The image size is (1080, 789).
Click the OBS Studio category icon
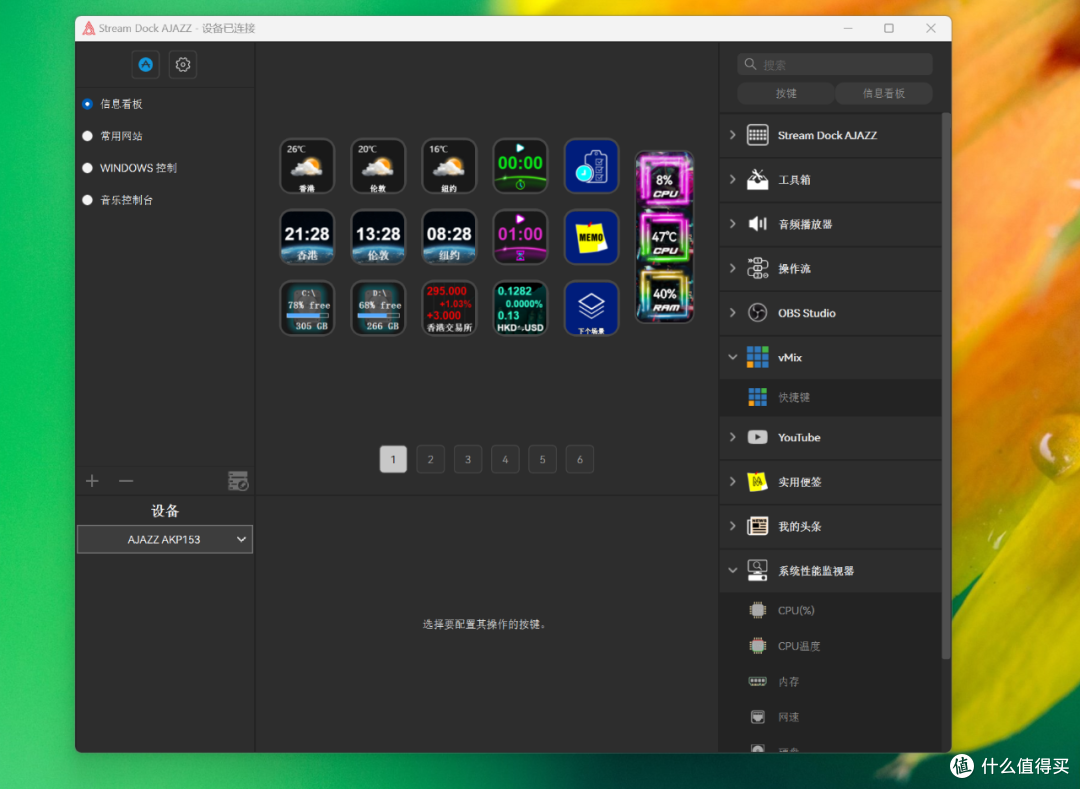tap(758, 313)
